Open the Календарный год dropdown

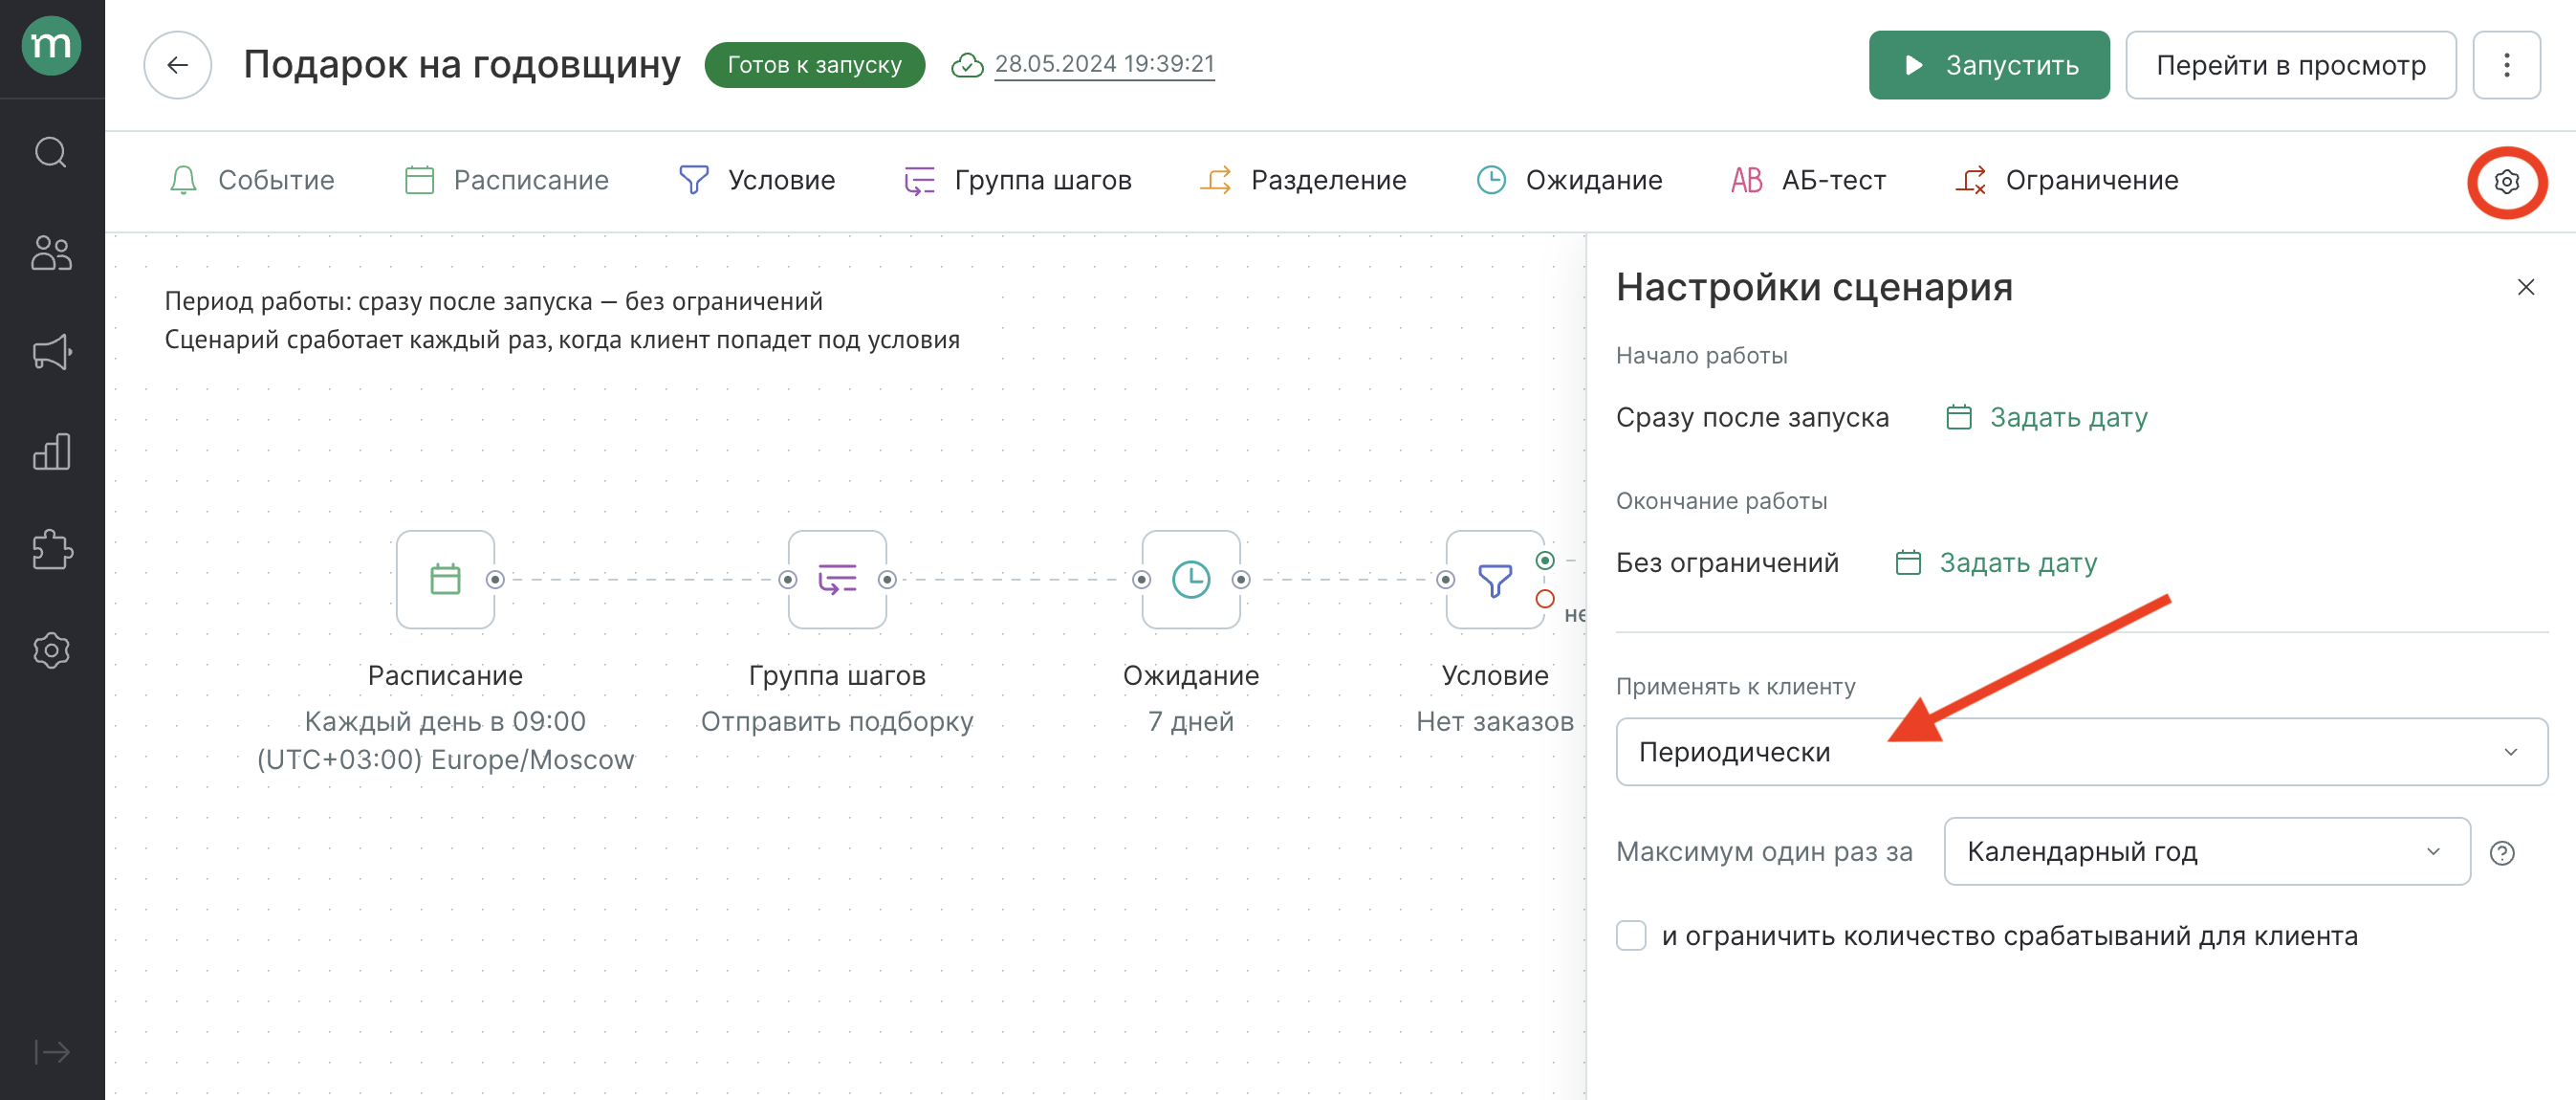click(2207, 852)
